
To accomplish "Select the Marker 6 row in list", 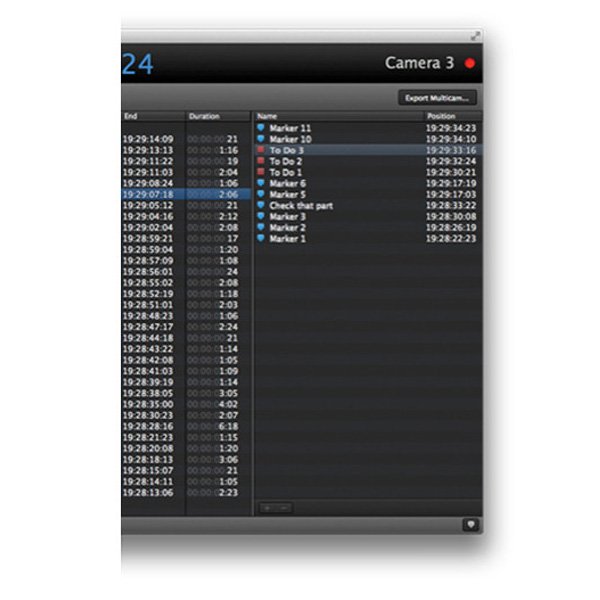I will pos(340,184).
